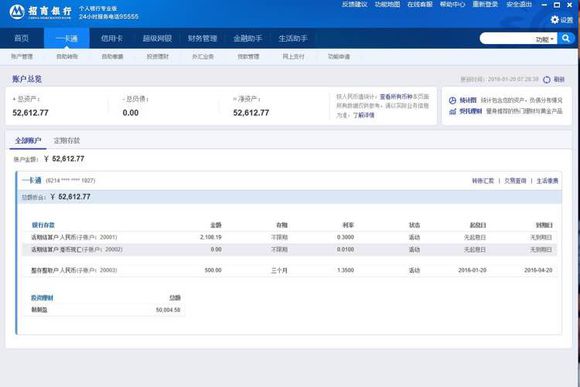Image resolution: width=580 pixels, height=387 pixels.
Task: Click 重新登录 in the title bar
Action: pyautogui.click(x=485, y=4)
